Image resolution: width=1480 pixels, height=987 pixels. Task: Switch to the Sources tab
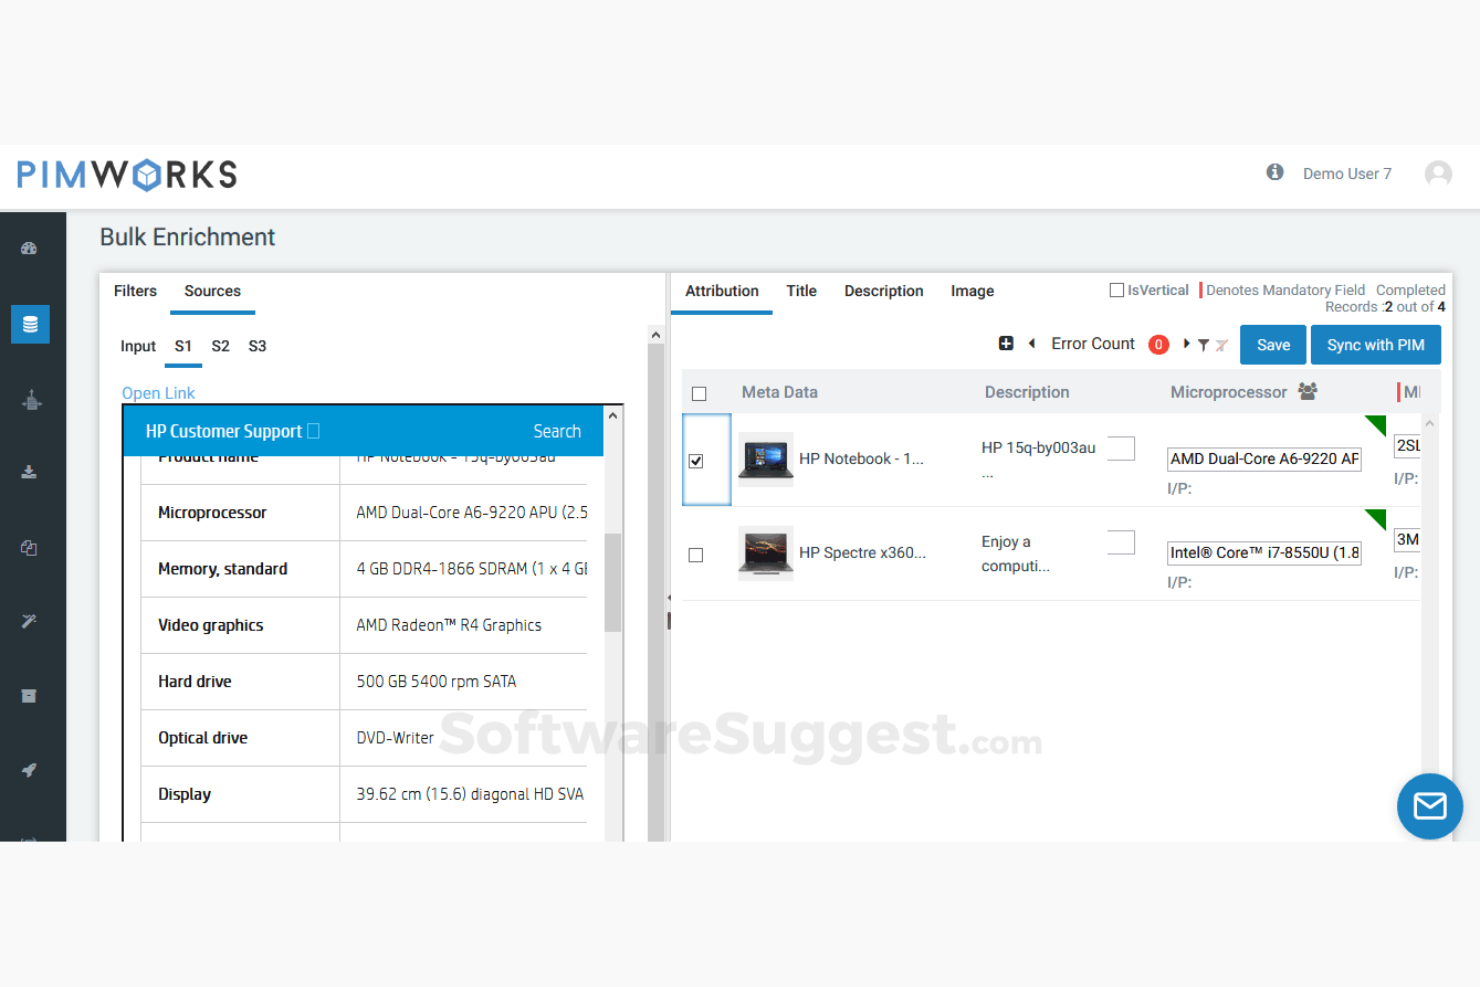pyautogui.click(x=212, y=291)
